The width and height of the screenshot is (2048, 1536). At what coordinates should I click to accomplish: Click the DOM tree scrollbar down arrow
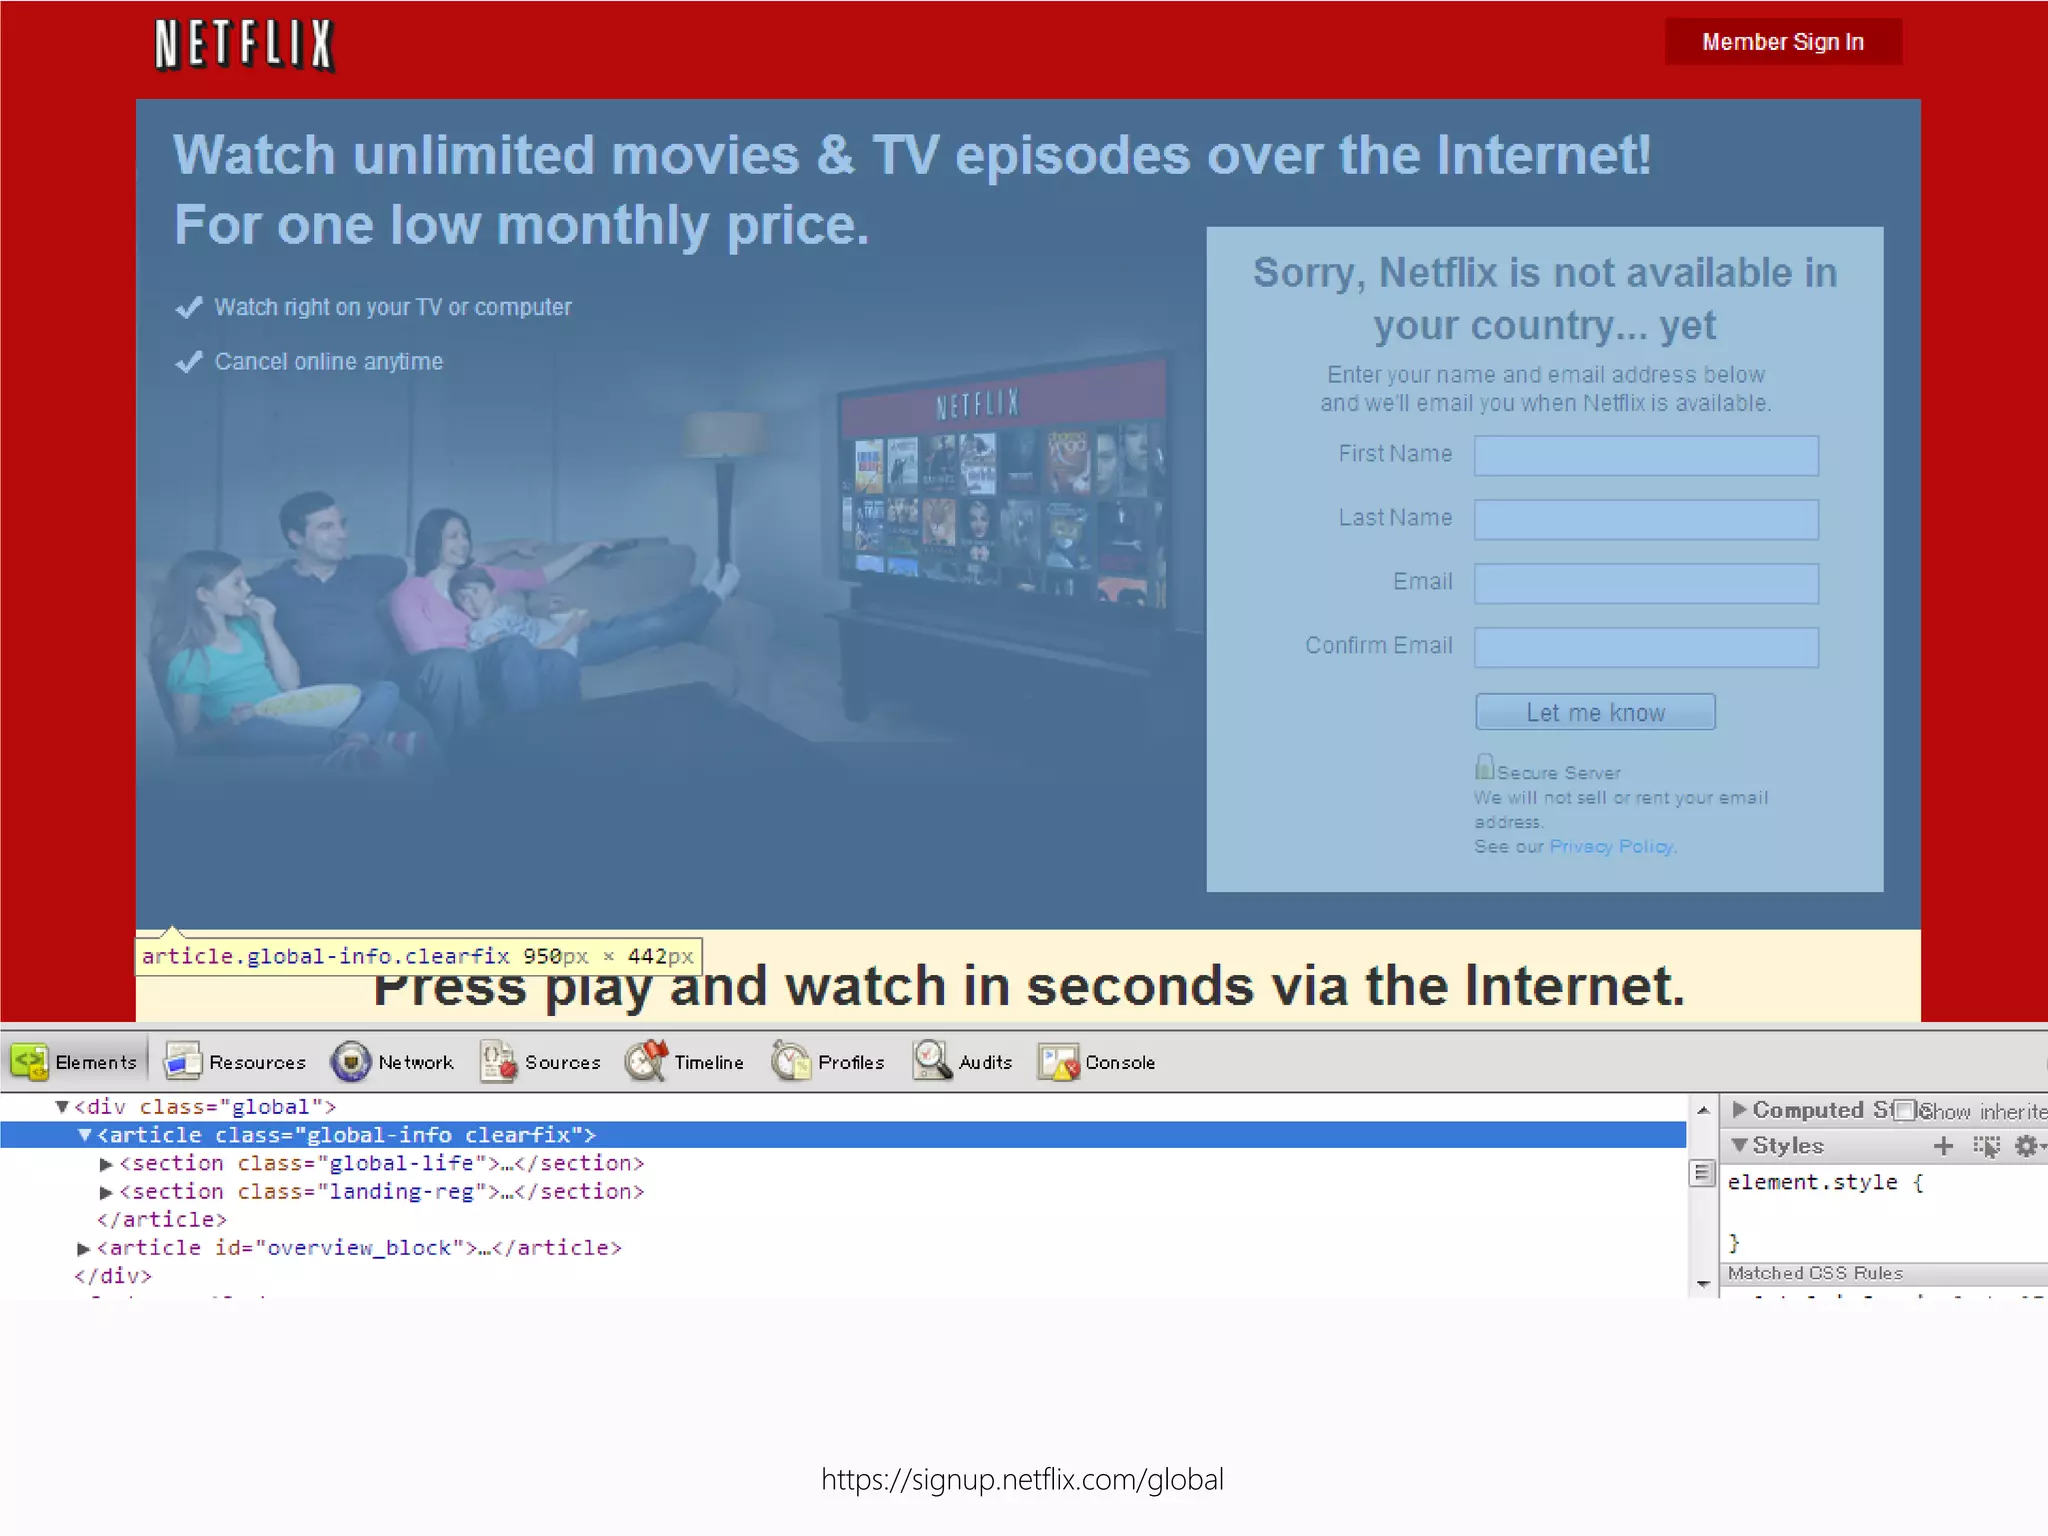point(1703,1283)
